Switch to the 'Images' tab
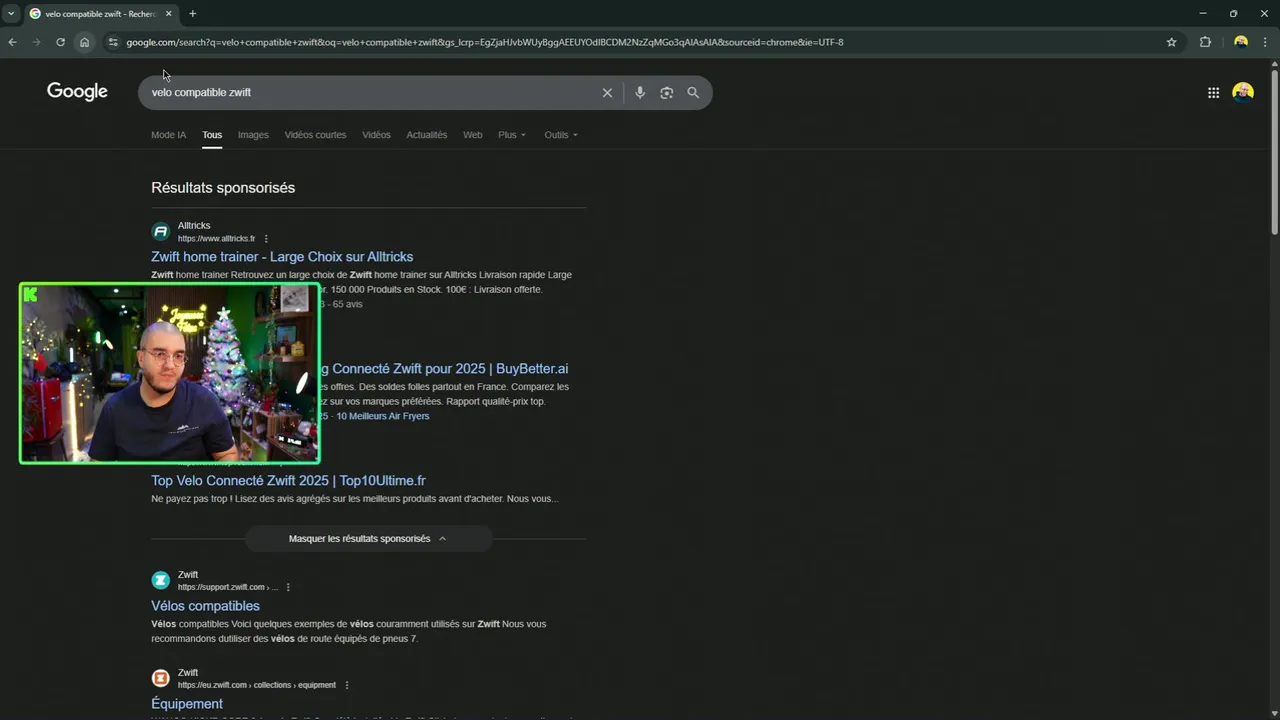Viewport: 1280px width, 720px height. (253, 135)
